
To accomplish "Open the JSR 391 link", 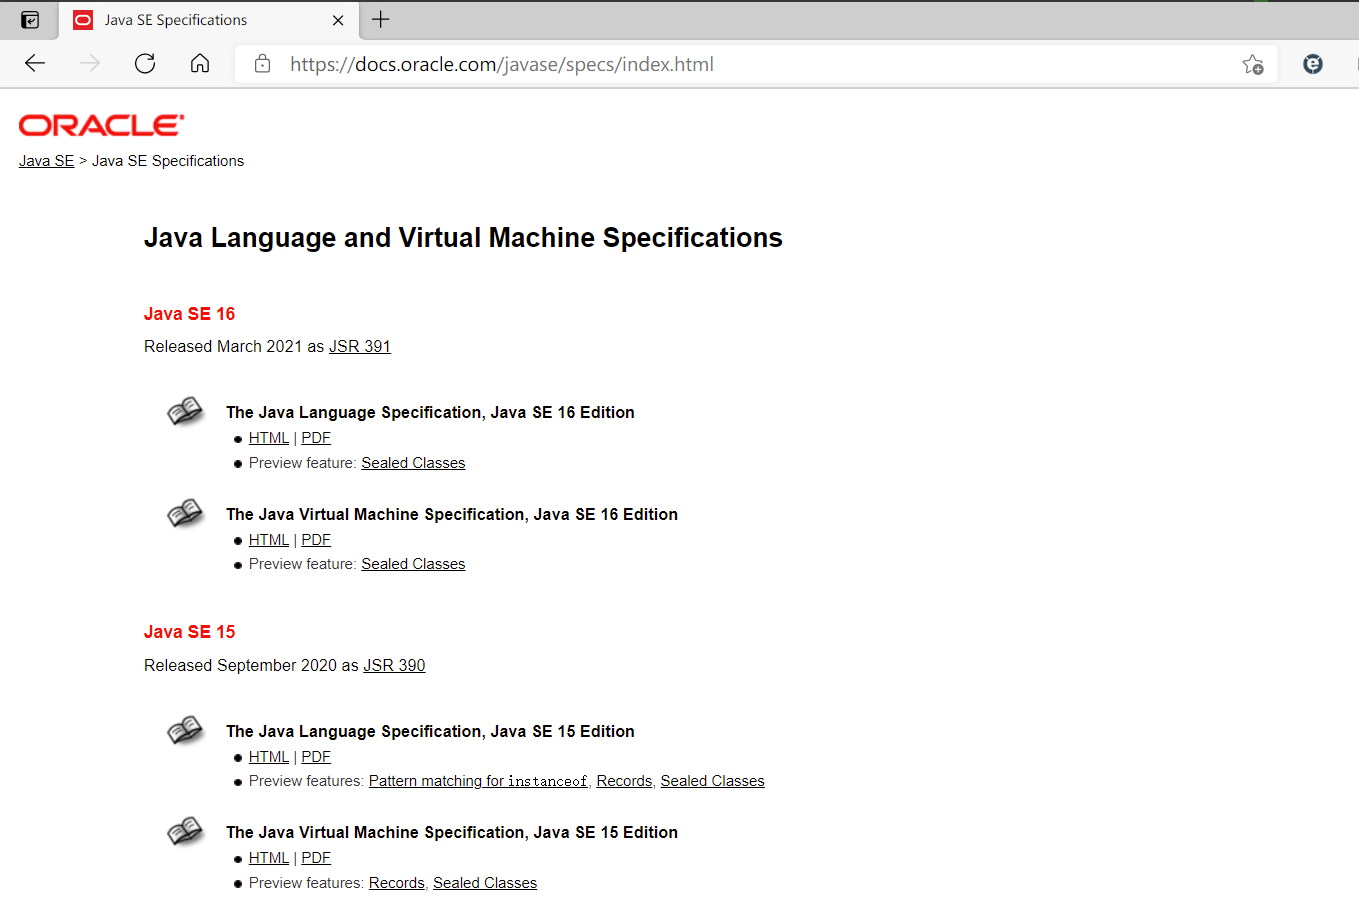I will click(x=360, y=346).
